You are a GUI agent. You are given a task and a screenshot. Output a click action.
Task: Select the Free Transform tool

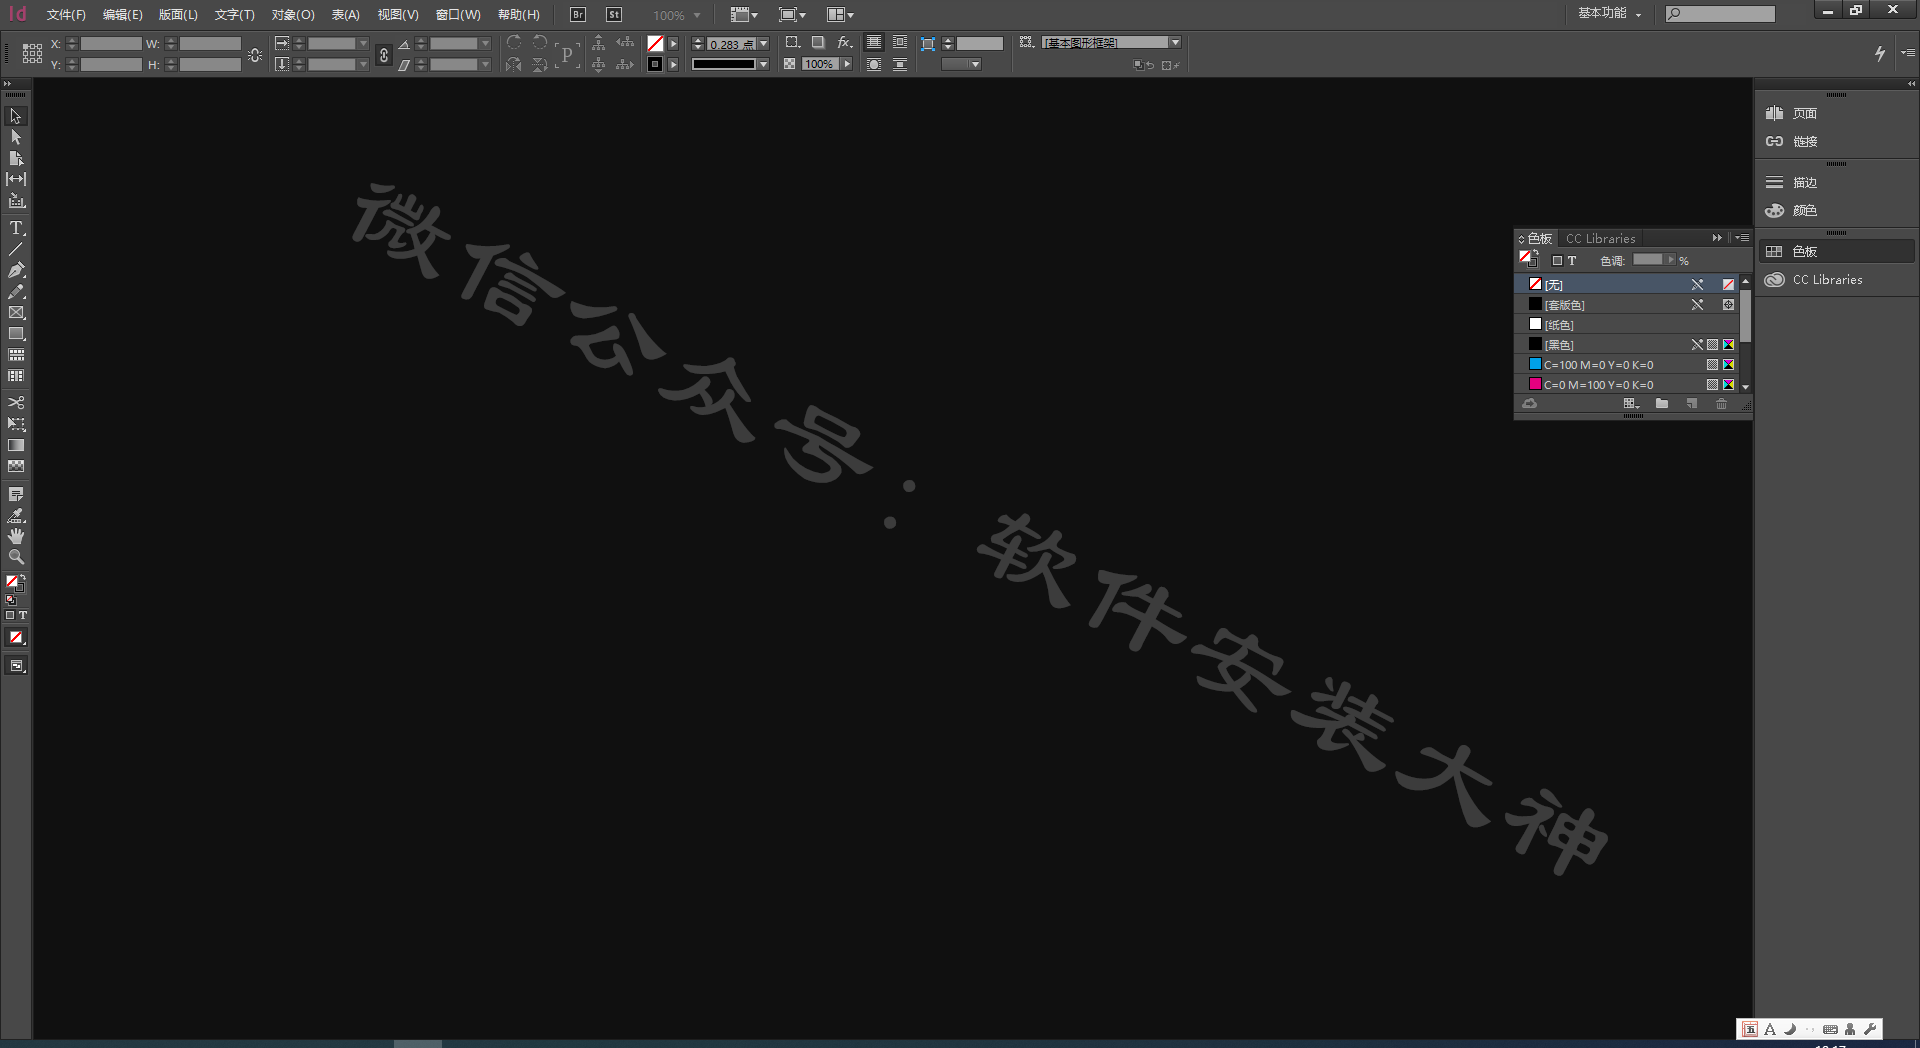[x=16, y=424]
